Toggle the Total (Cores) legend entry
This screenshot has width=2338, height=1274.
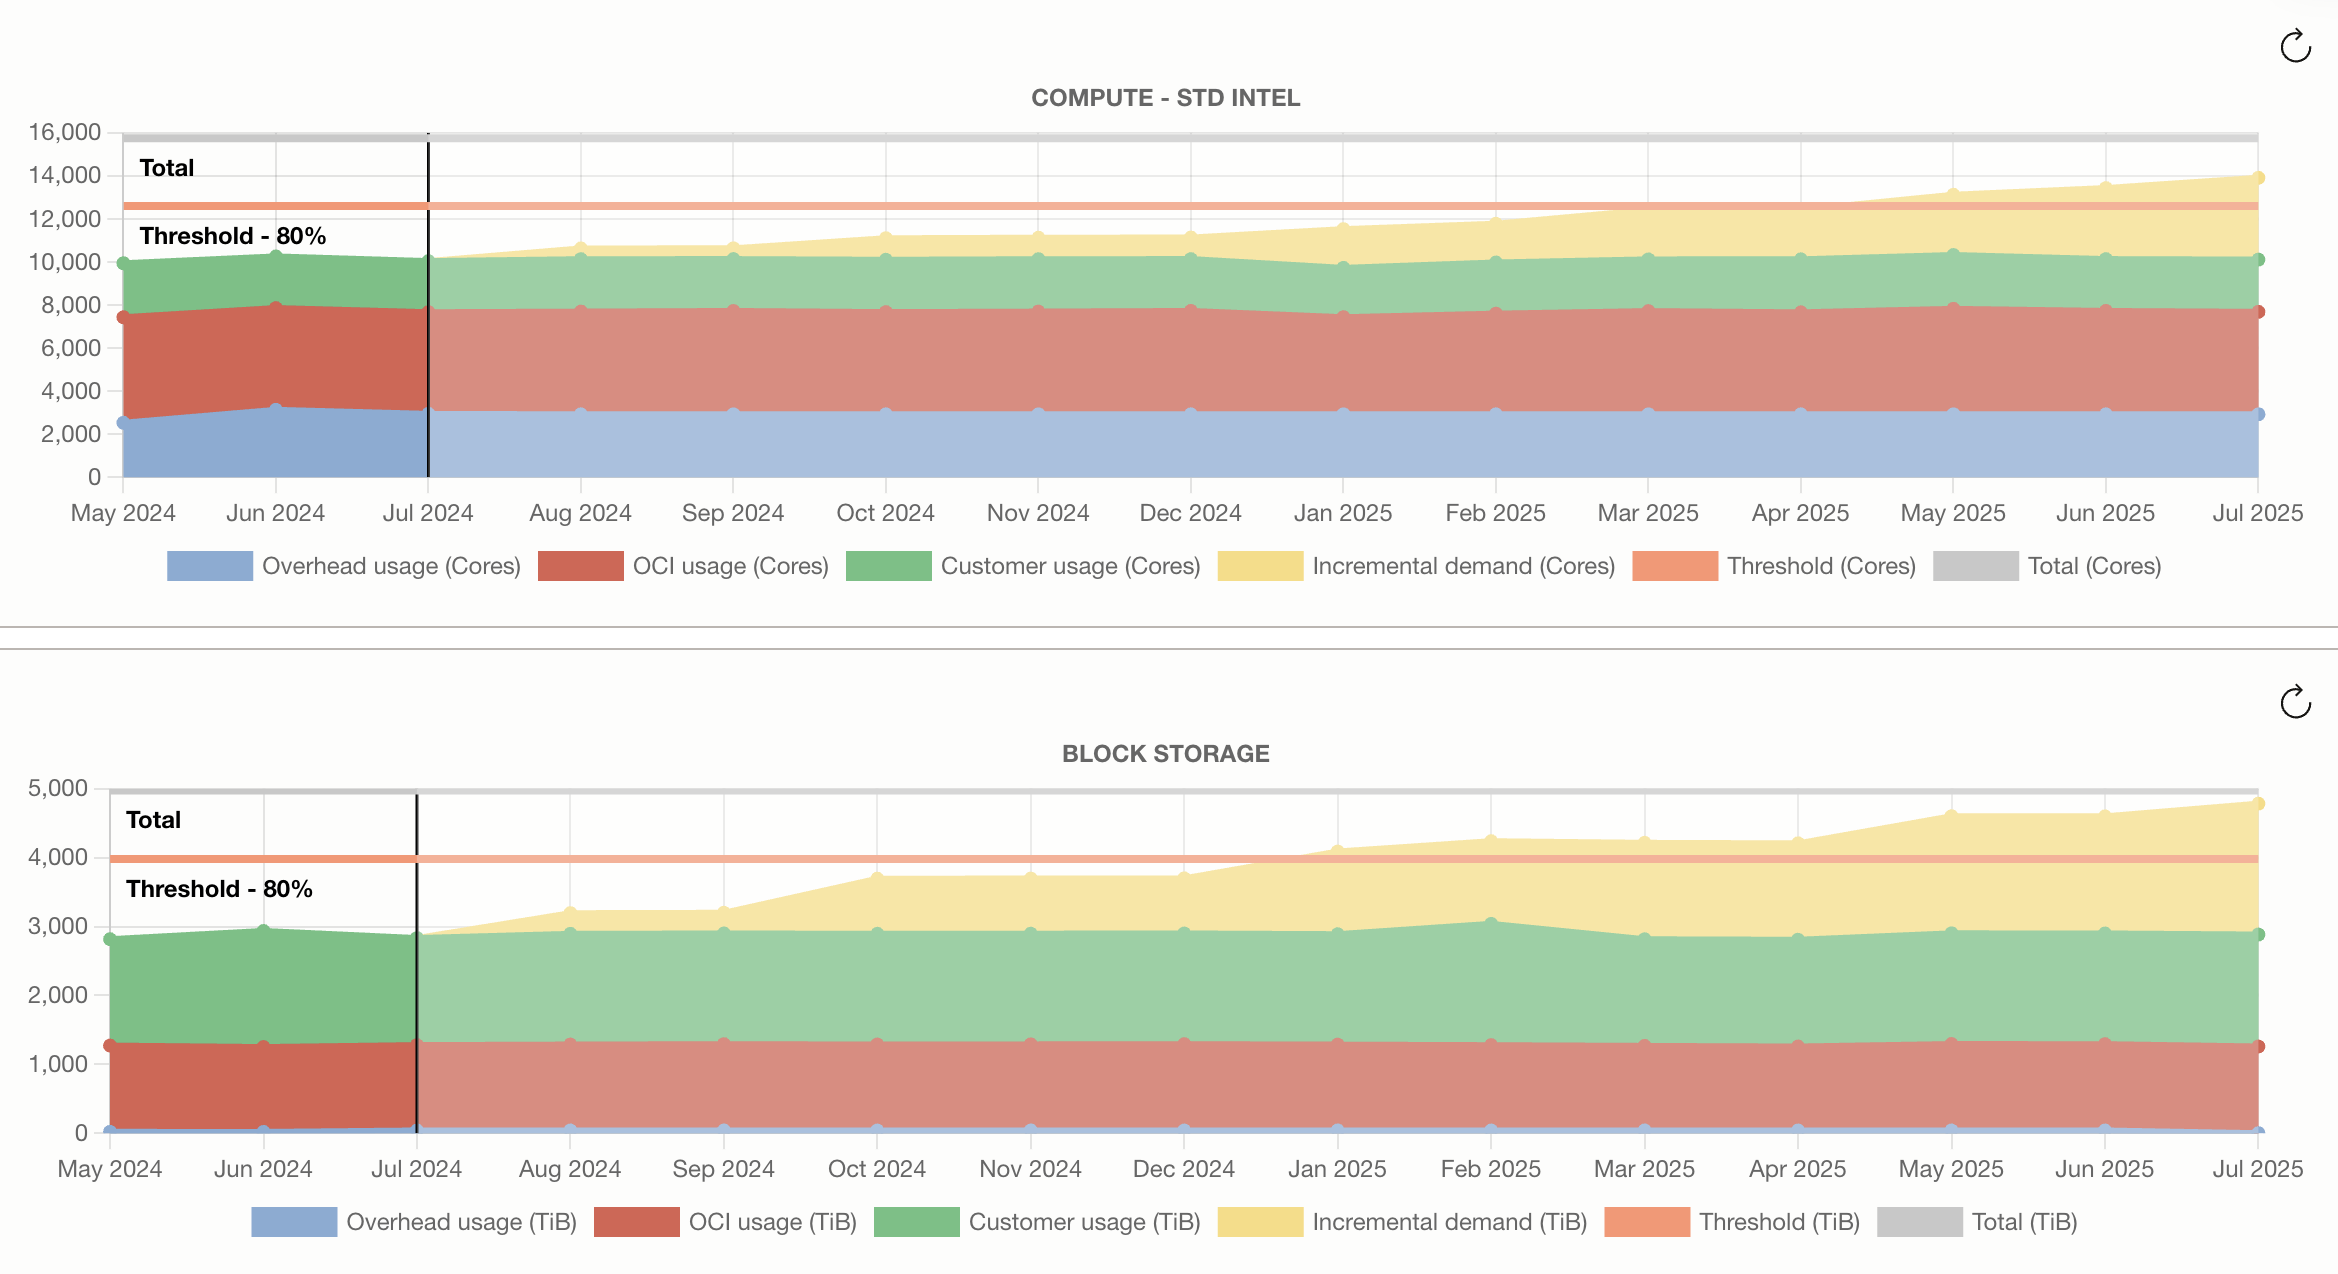(x=1975, y=566)
